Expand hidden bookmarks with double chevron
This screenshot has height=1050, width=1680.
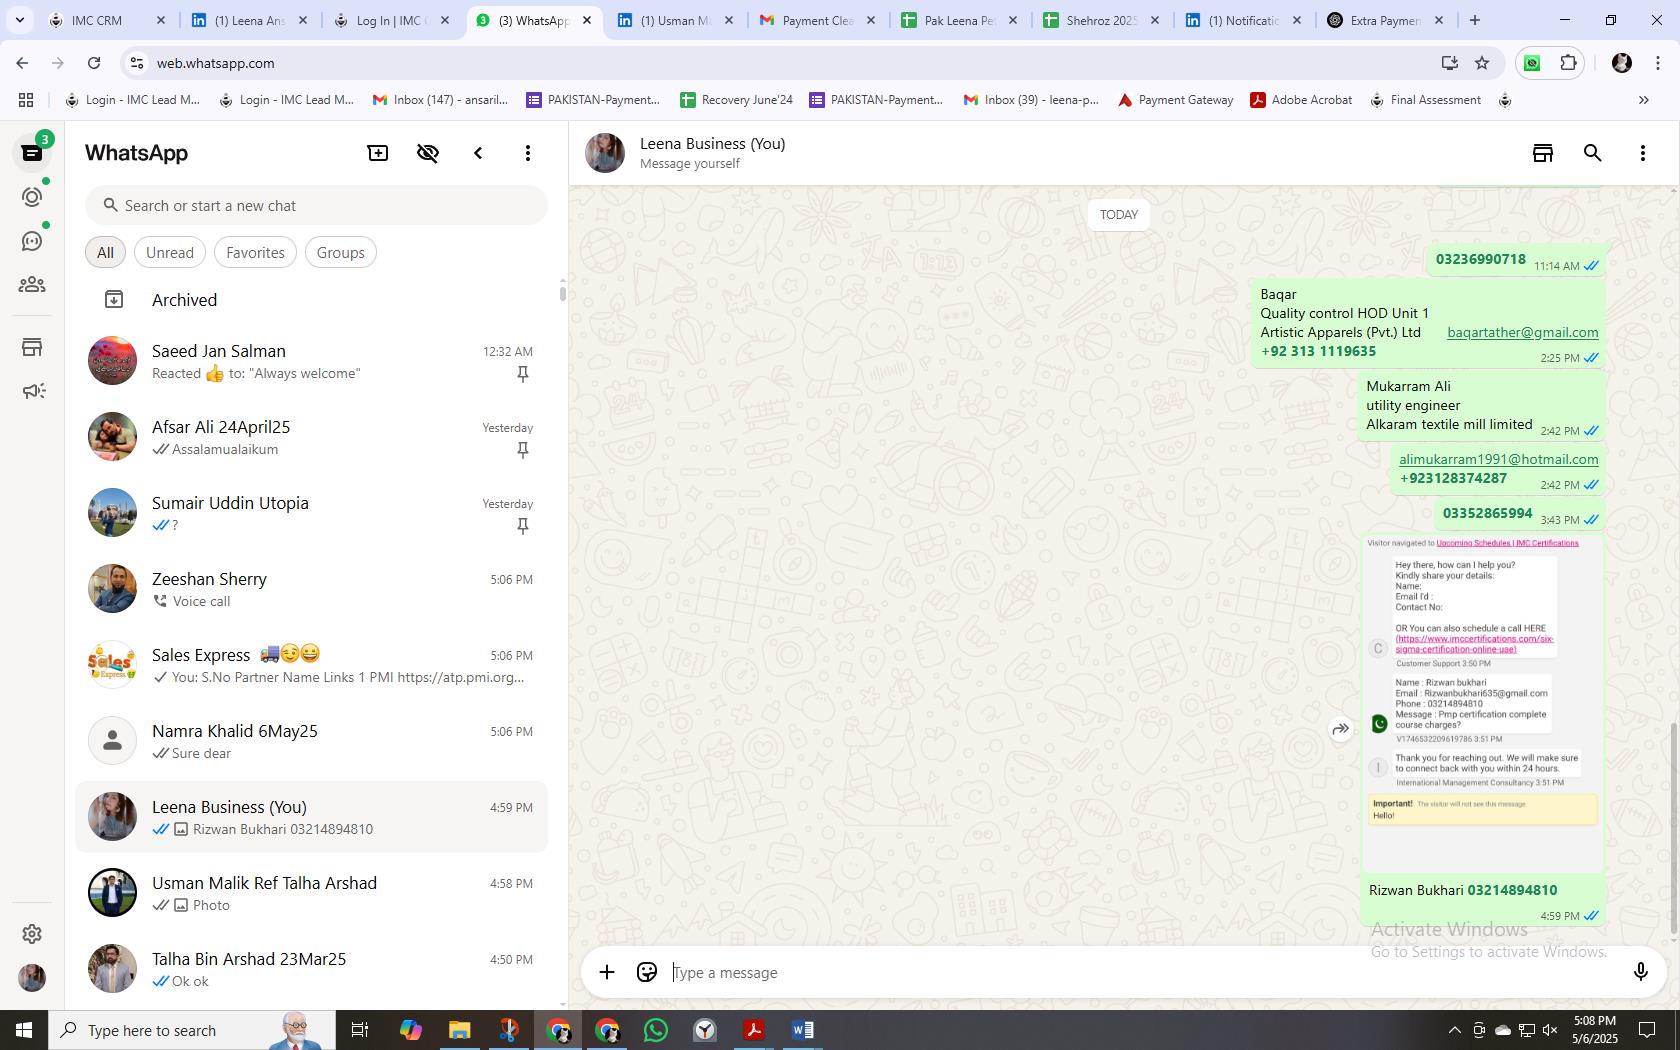[1643, 100]
